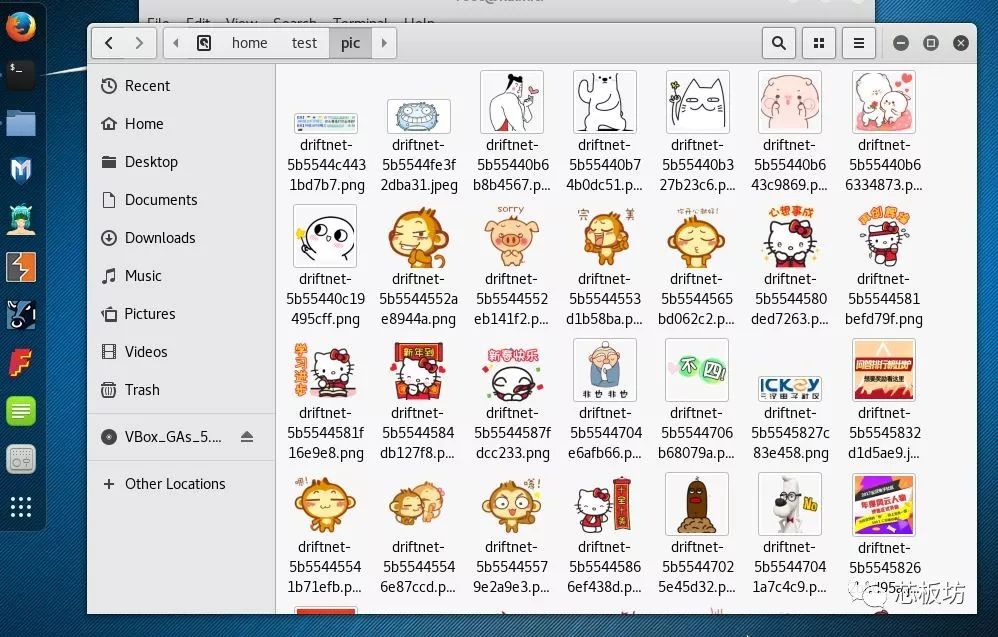Screen dimensions: 998x637
Task: Open Desktop in the sidebar
Action: coord(181,162)
